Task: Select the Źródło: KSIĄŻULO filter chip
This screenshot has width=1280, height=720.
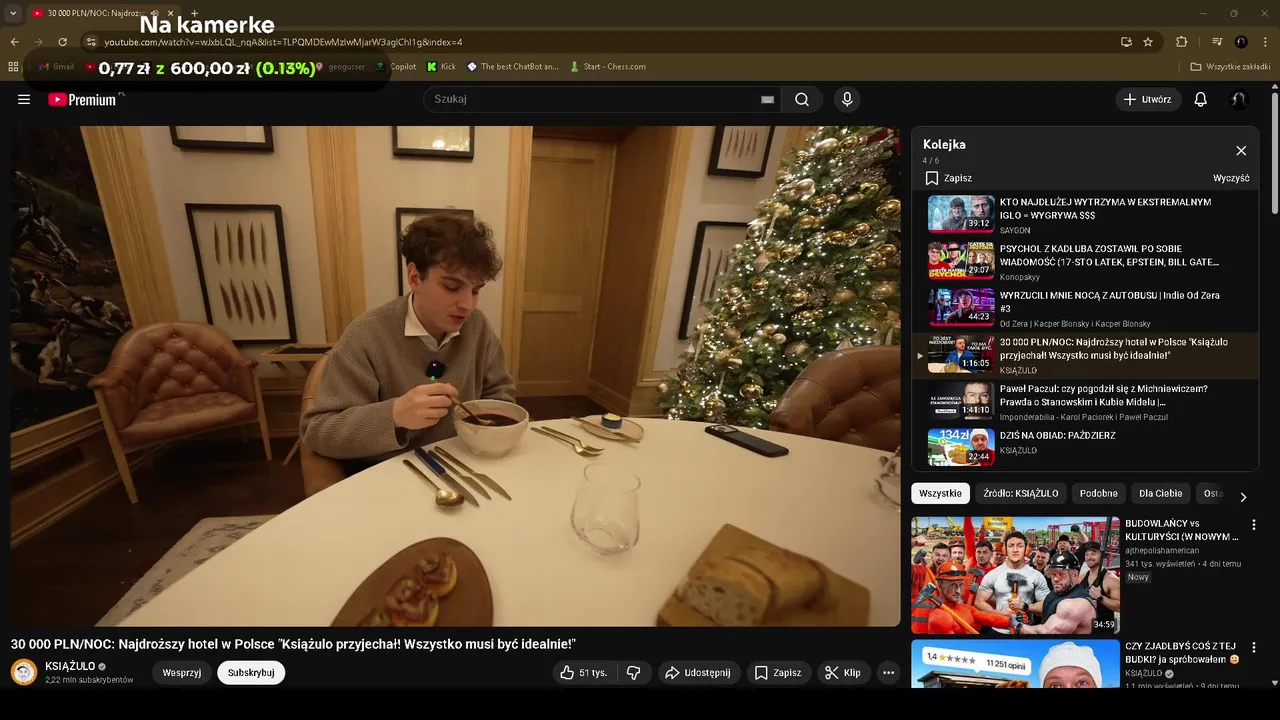Action: tap(1020, 493)
